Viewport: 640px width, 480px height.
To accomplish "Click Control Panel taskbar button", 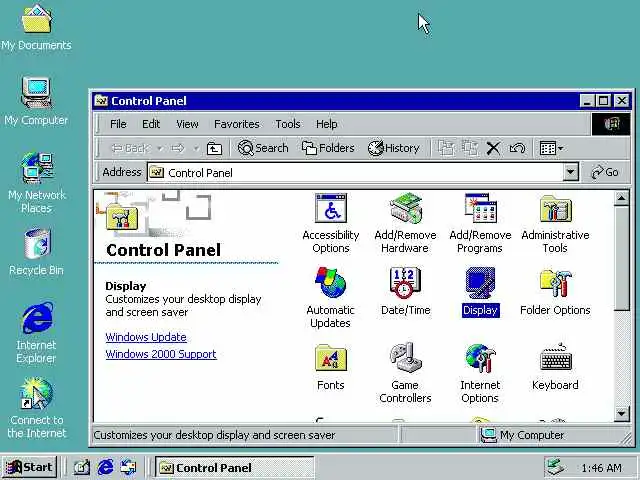I will coord(234,468).
